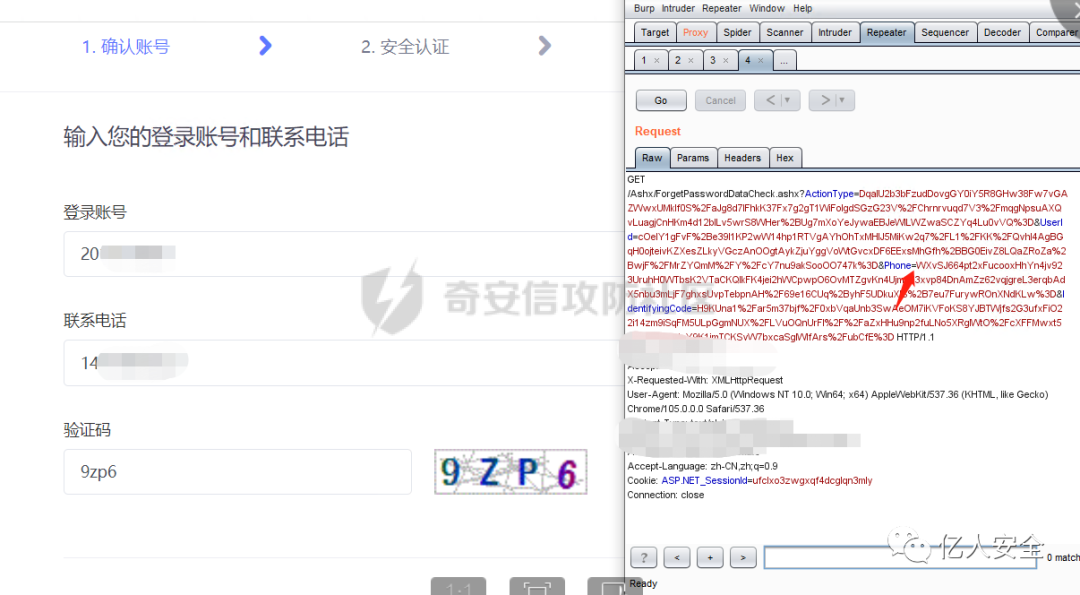Open the Repeater menu in menu bar
This screenshot has height=595, width=1080.
721,8
